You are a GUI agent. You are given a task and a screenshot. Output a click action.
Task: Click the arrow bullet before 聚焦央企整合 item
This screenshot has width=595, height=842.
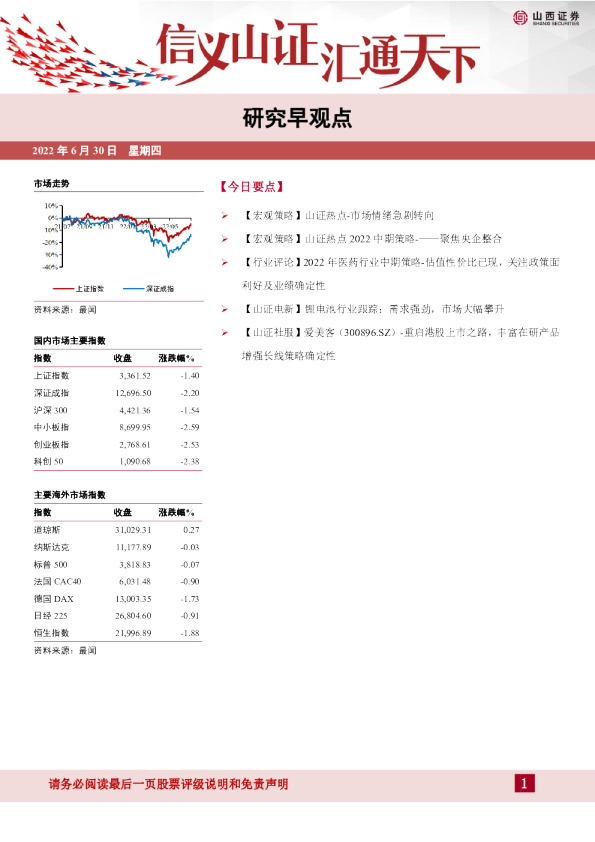click(x=224, y=239)
